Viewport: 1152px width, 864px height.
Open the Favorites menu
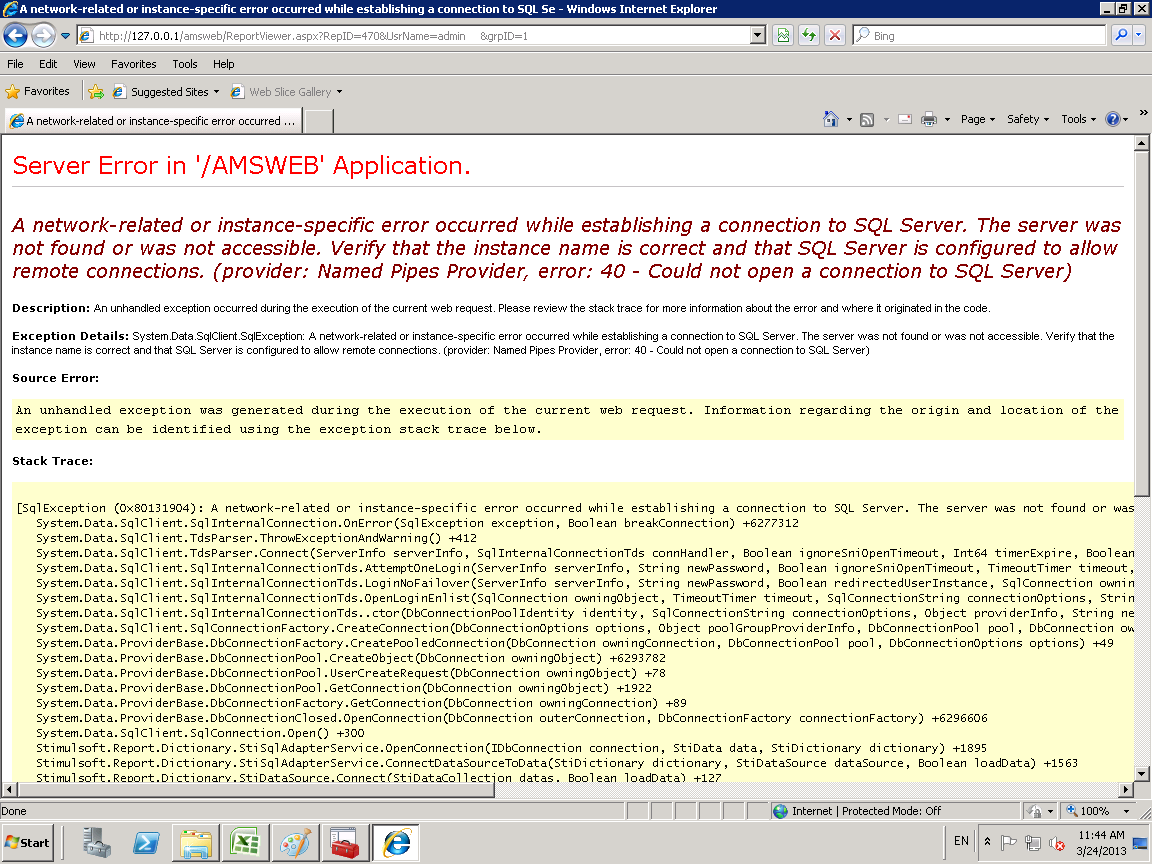click(x=133, y=64)
